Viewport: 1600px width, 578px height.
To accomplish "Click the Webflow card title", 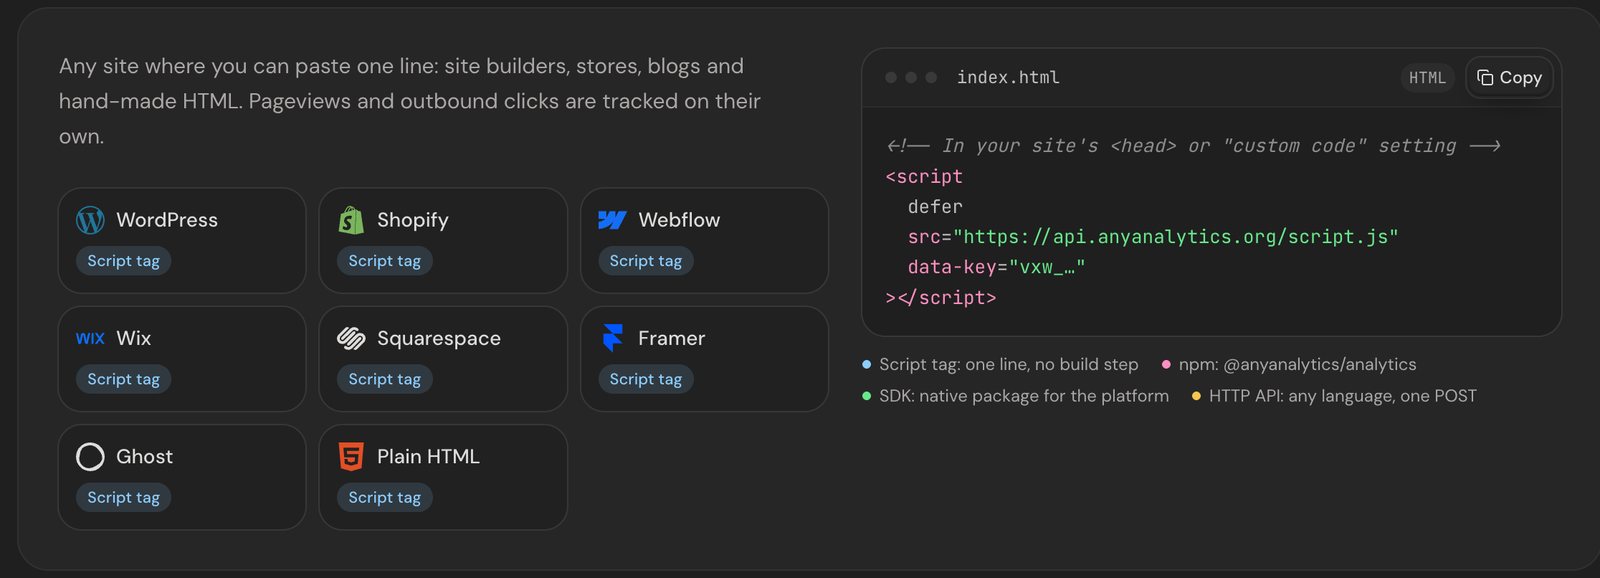I will 679,220.
